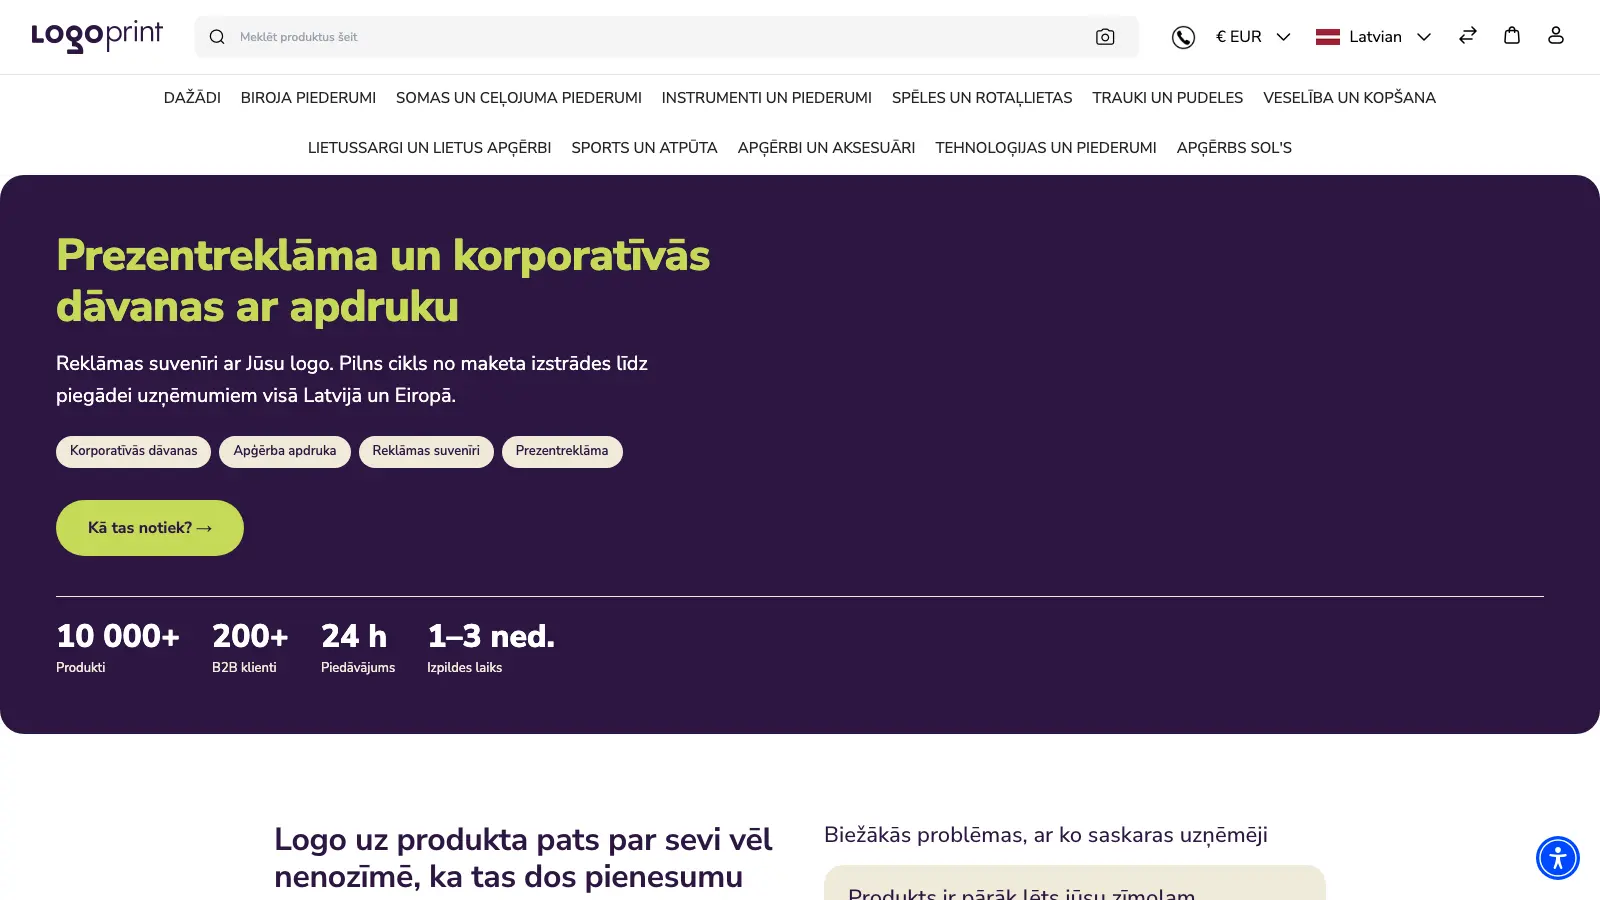Open APĢĒRBS SOL'S menu

[x=1234, y=148]
